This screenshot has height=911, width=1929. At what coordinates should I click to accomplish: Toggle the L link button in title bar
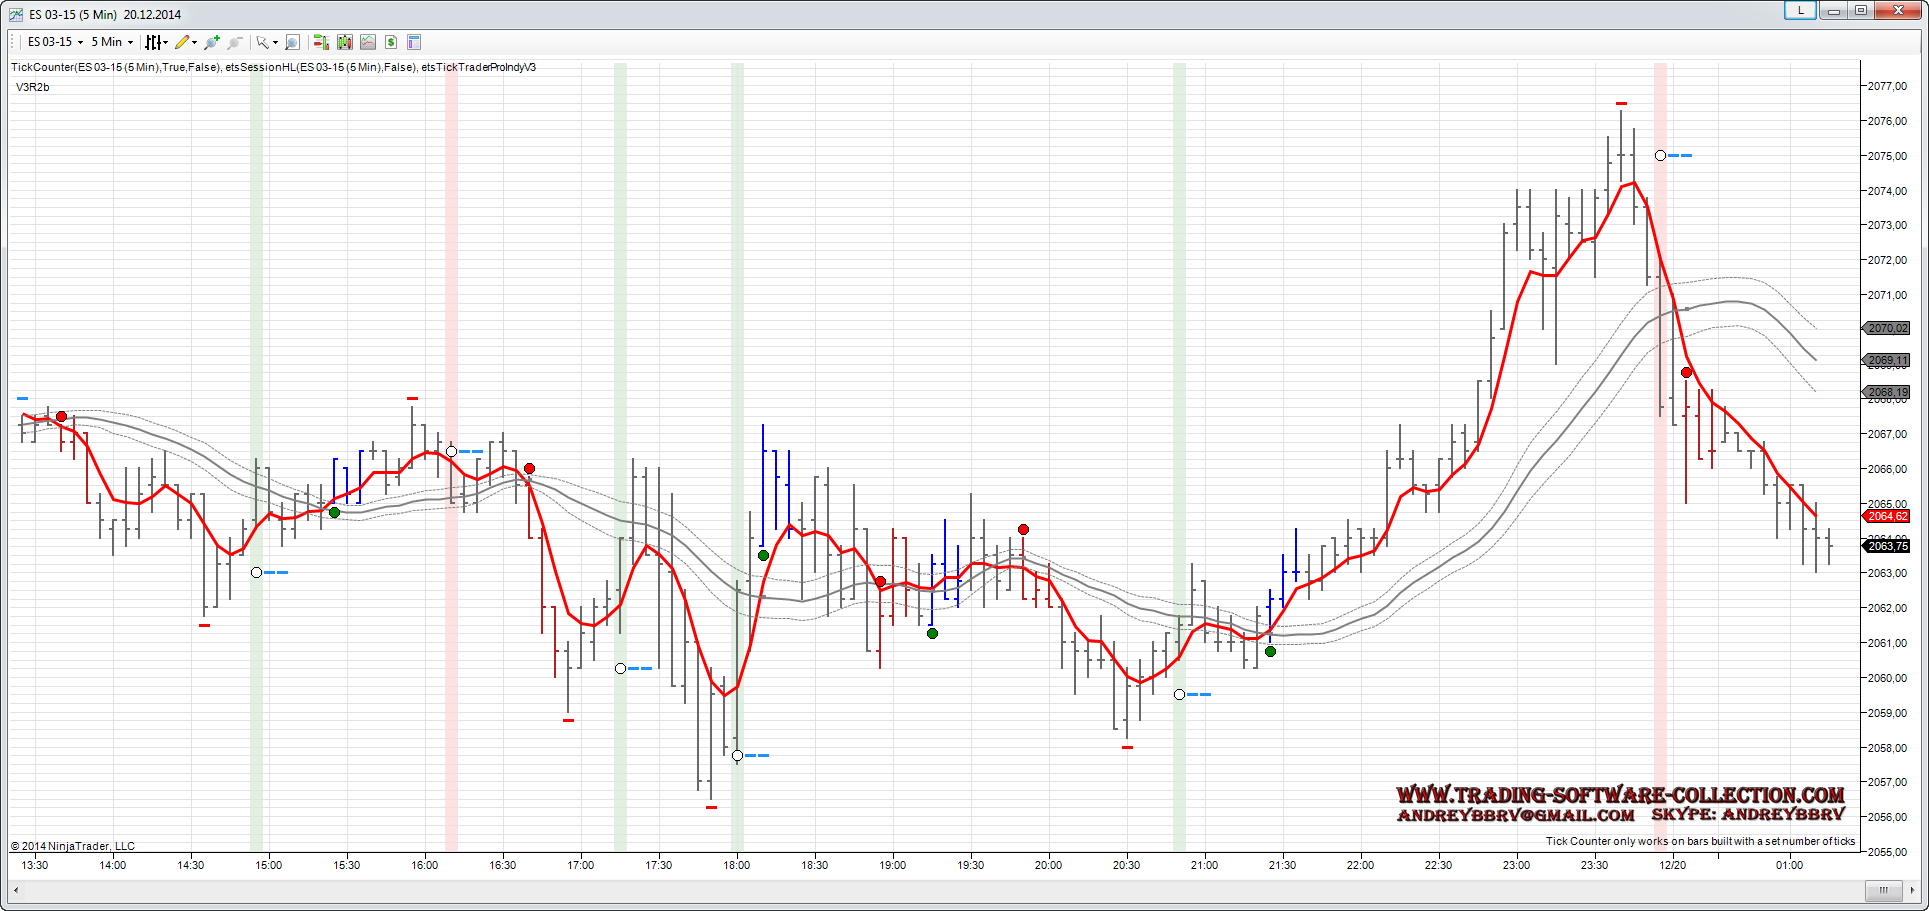pyautogui.click(x=1800, y=10)
